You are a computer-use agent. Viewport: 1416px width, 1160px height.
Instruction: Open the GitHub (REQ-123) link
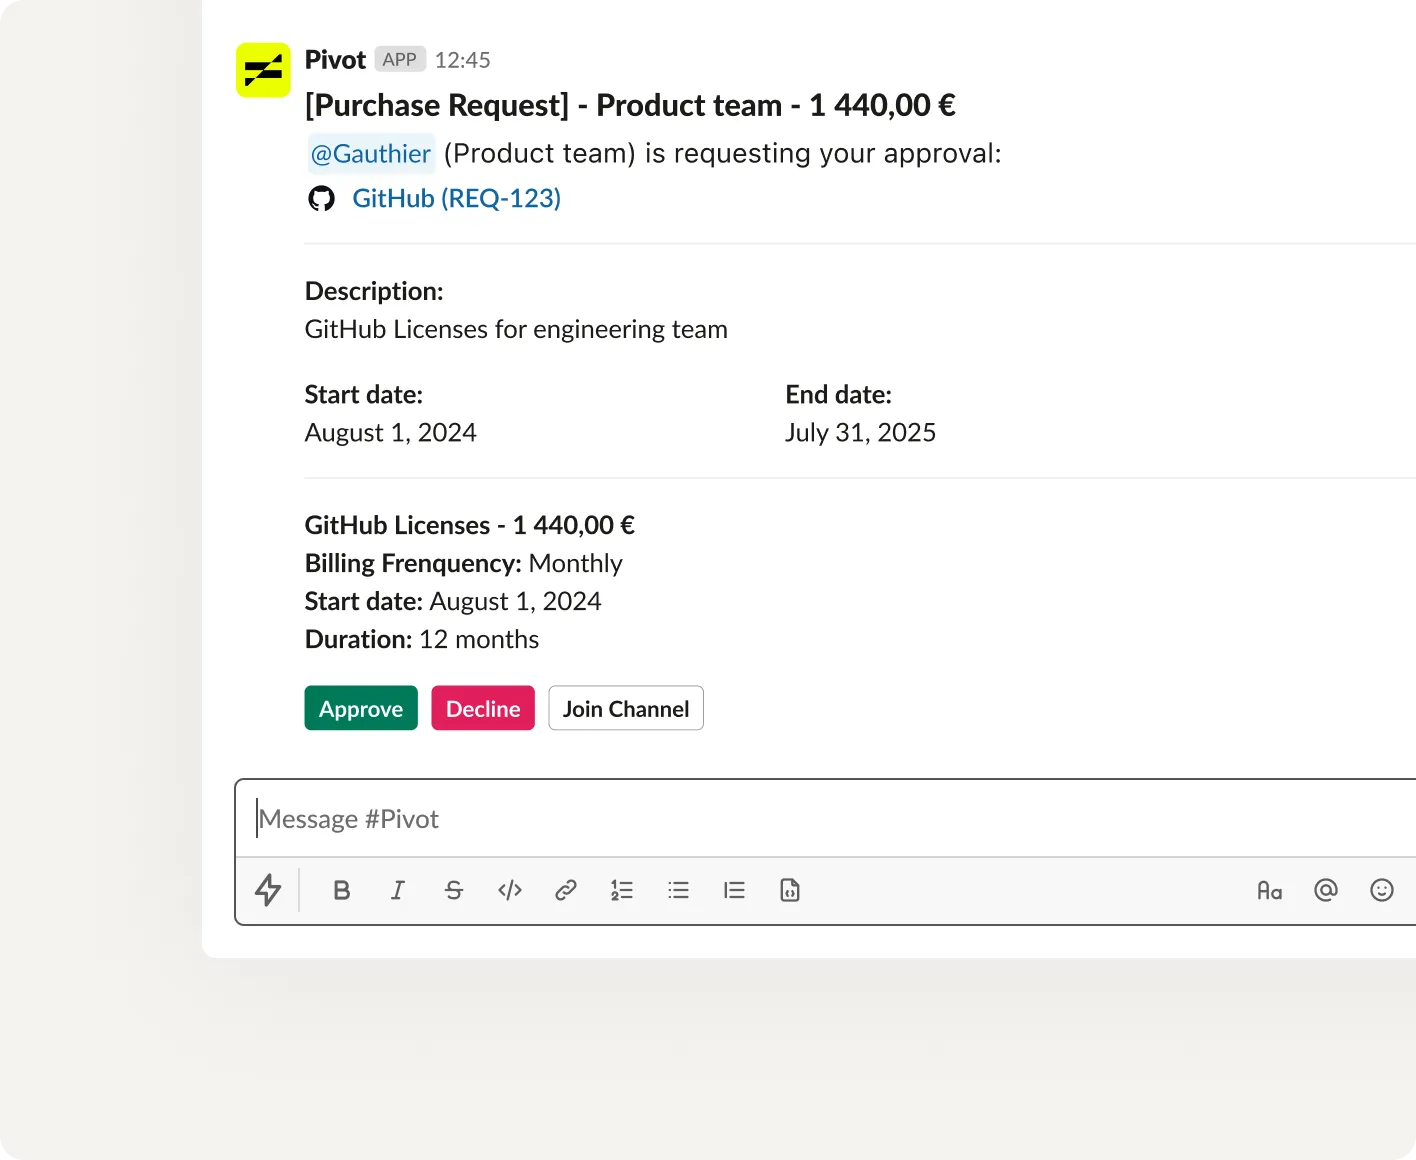click(x=457, y=198)
